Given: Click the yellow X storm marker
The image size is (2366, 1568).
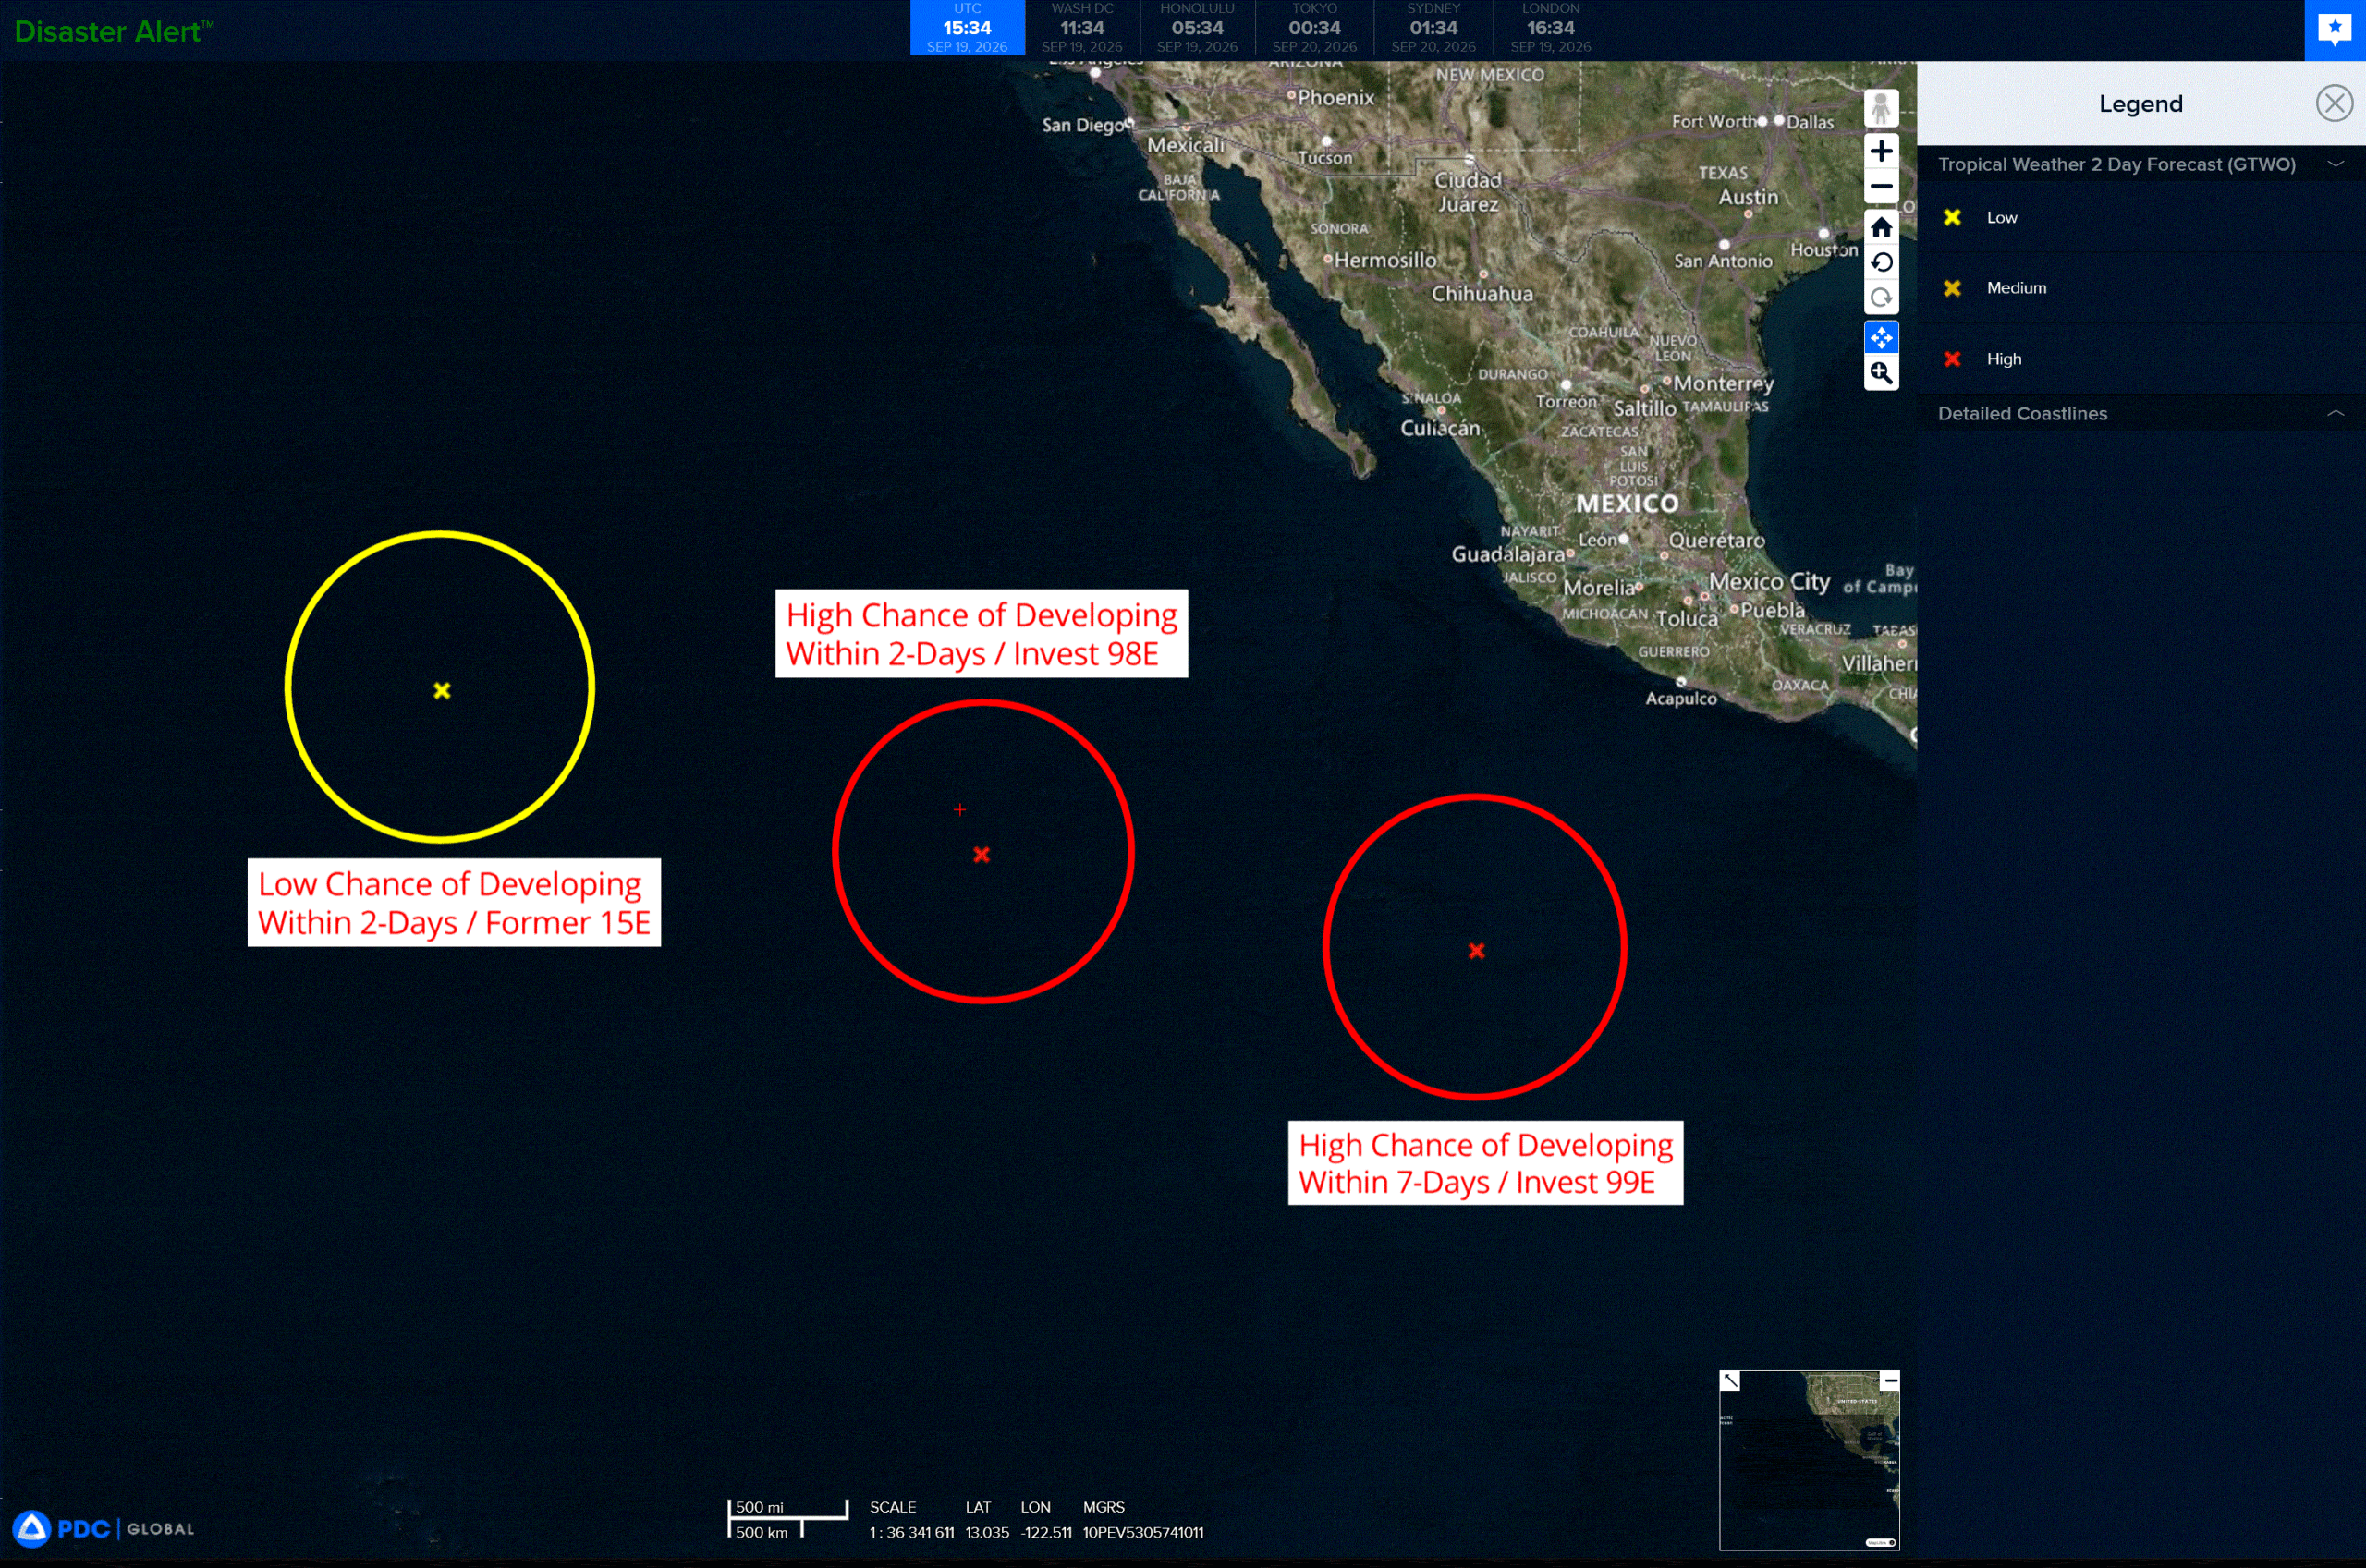Looking at the screenshot, I should coord(442,691).
